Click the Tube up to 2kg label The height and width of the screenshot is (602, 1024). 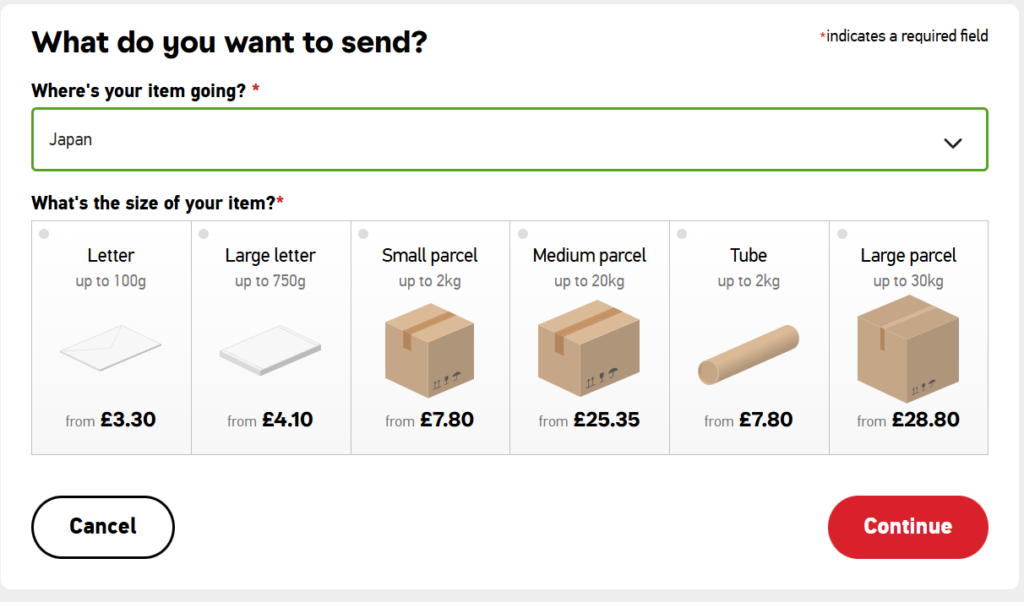(748, 281)
